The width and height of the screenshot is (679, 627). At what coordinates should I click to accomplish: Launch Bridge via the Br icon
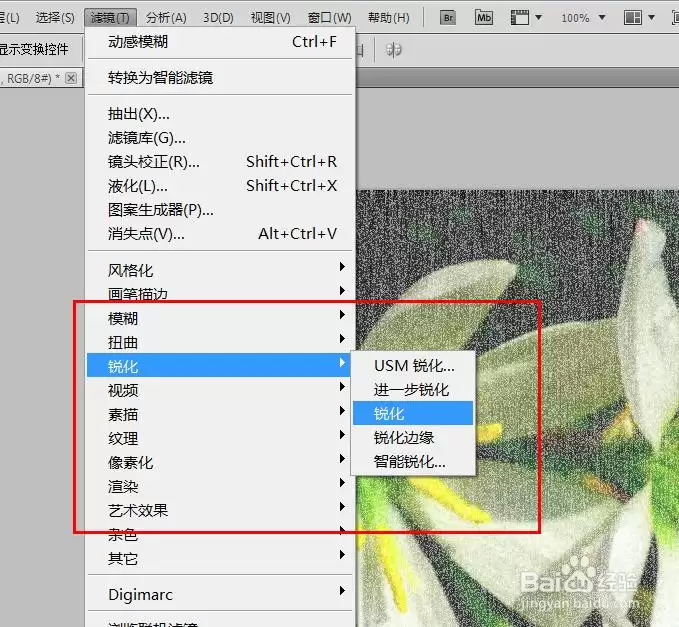point(448,18)
